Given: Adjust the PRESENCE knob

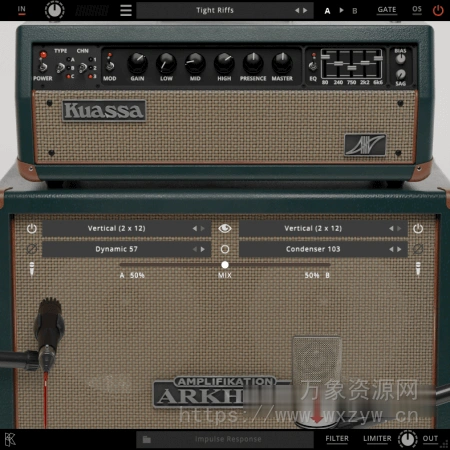Looking at the screenshot, I should point(253,63).
